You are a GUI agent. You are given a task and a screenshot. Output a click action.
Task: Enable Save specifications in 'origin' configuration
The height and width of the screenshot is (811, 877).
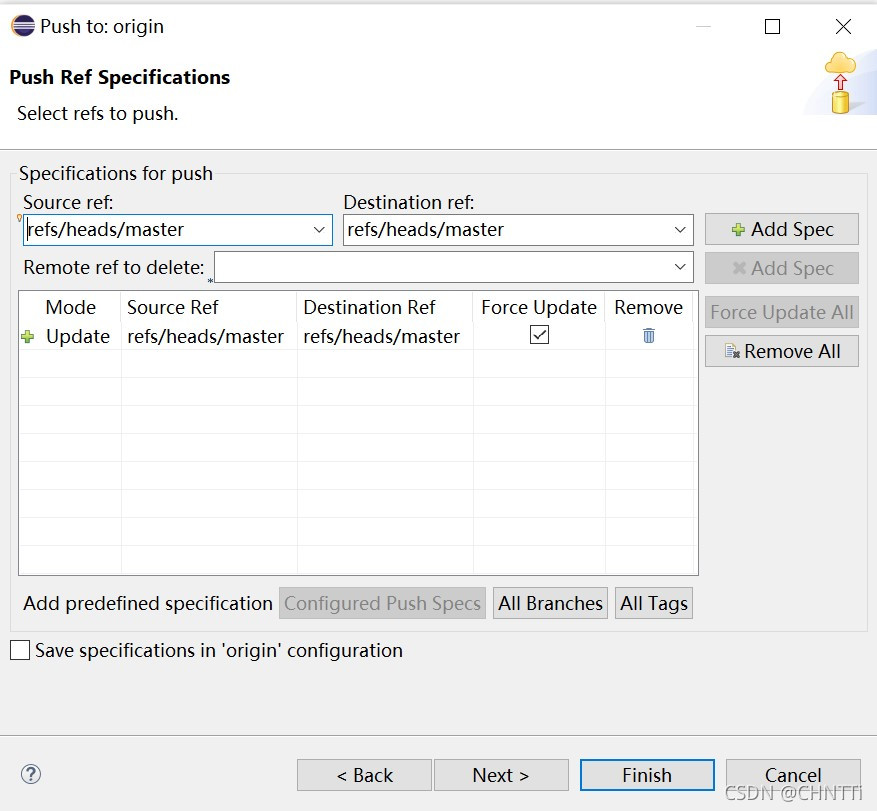point(20,651)
